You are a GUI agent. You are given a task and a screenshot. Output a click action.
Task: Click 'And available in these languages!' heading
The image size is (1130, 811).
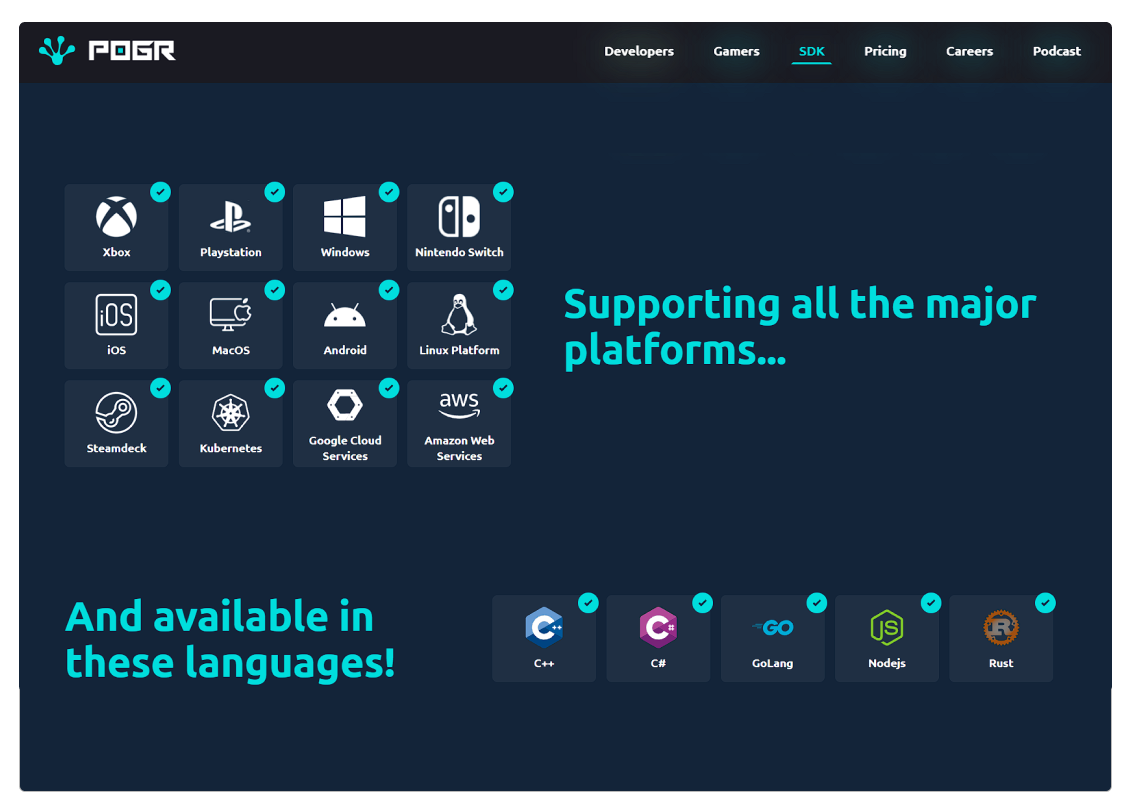tap(230, 639)
